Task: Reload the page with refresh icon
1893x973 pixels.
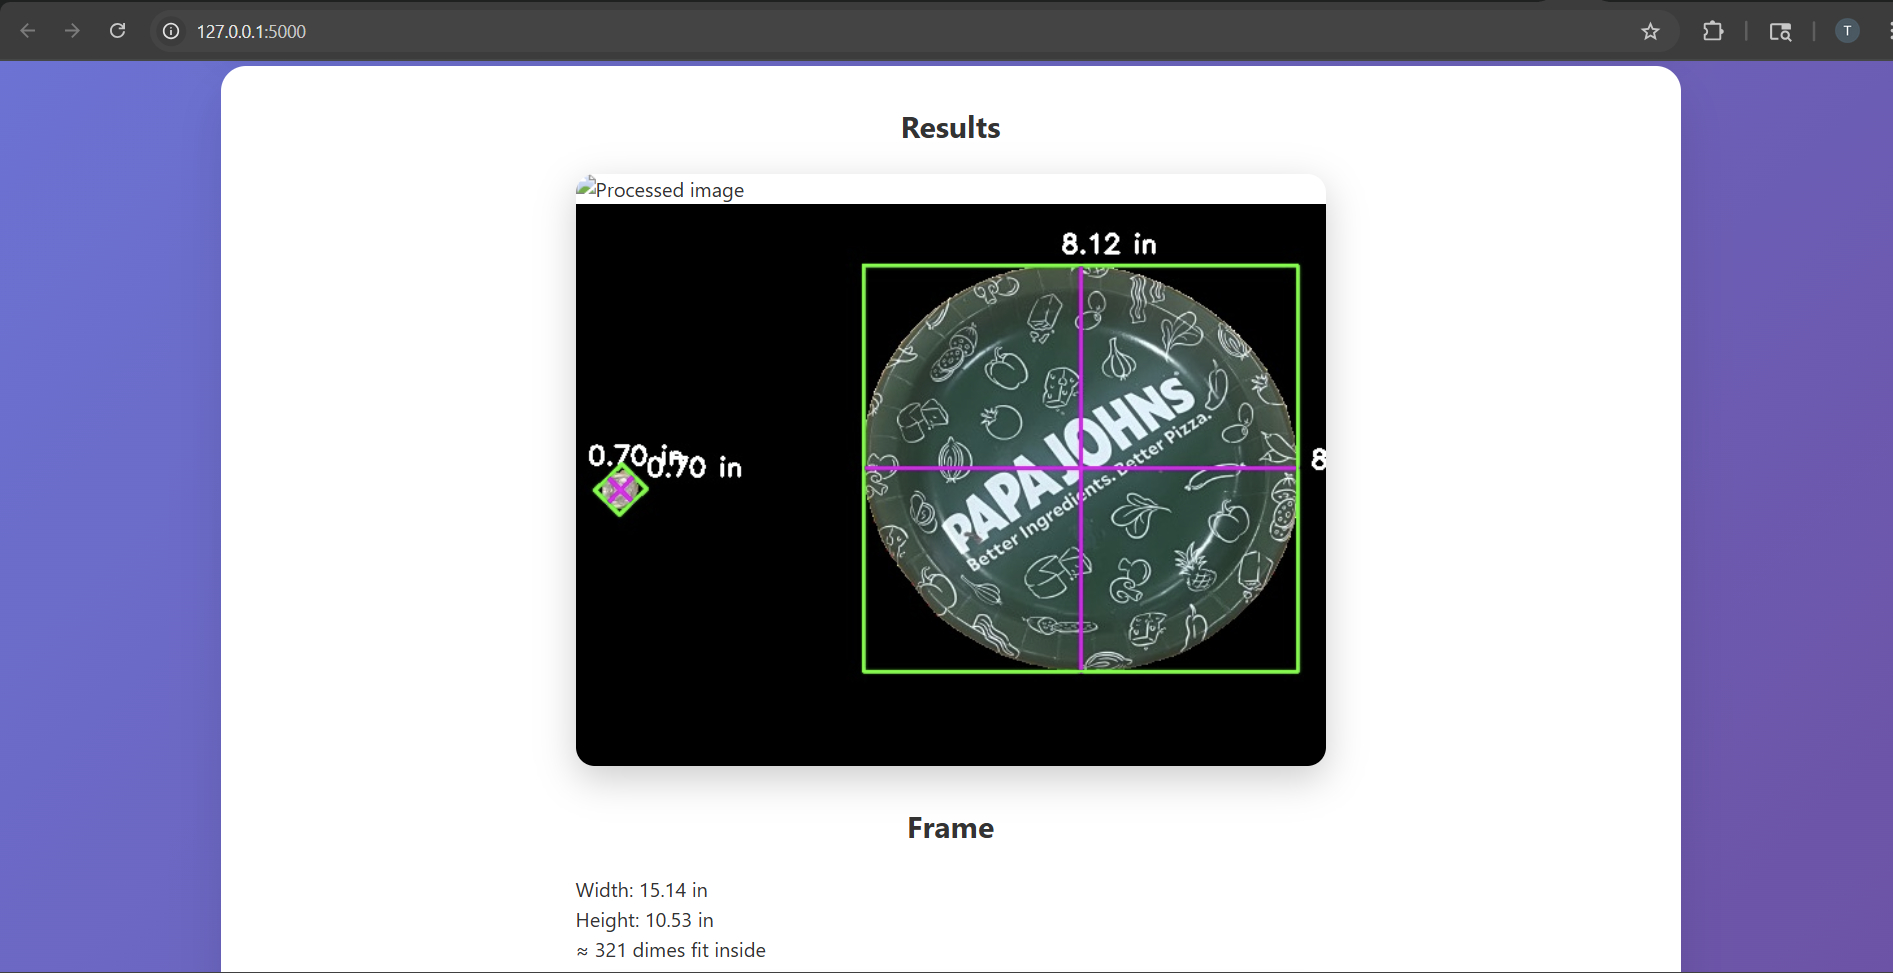Action: [117, 31]
